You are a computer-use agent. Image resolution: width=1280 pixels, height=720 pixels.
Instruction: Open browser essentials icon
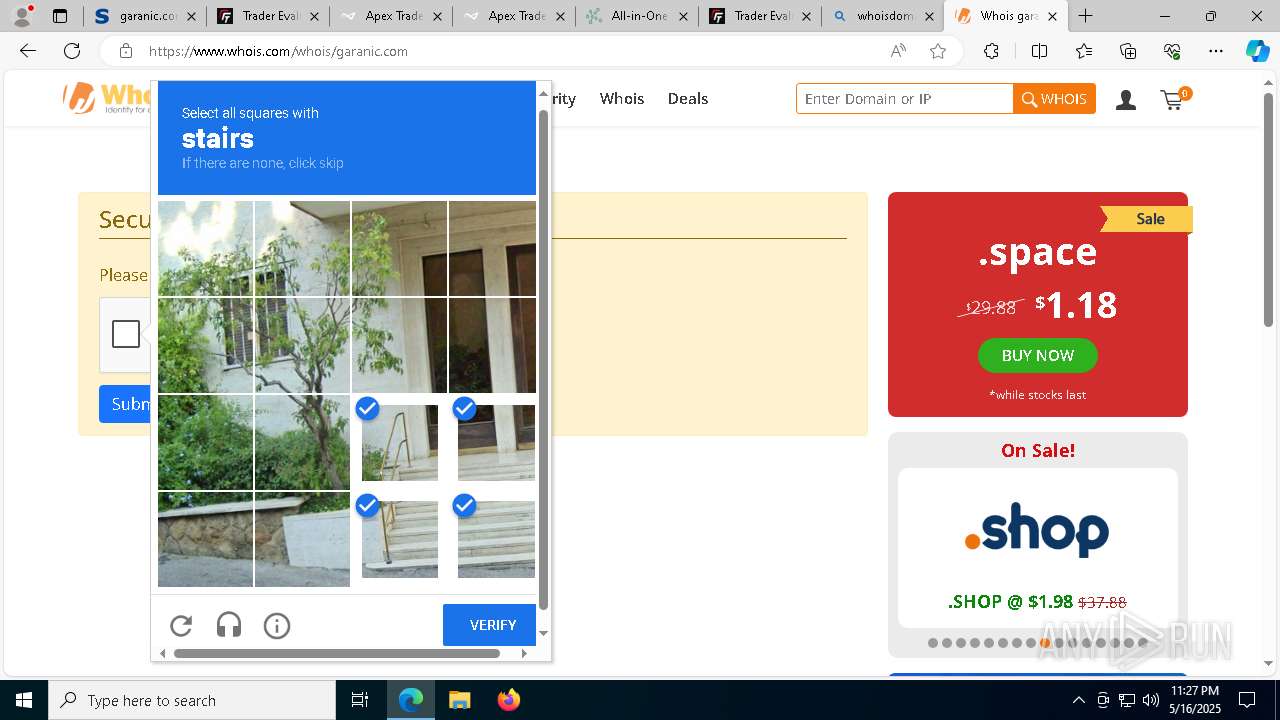pyautogui.click(x=1172, y=51)
